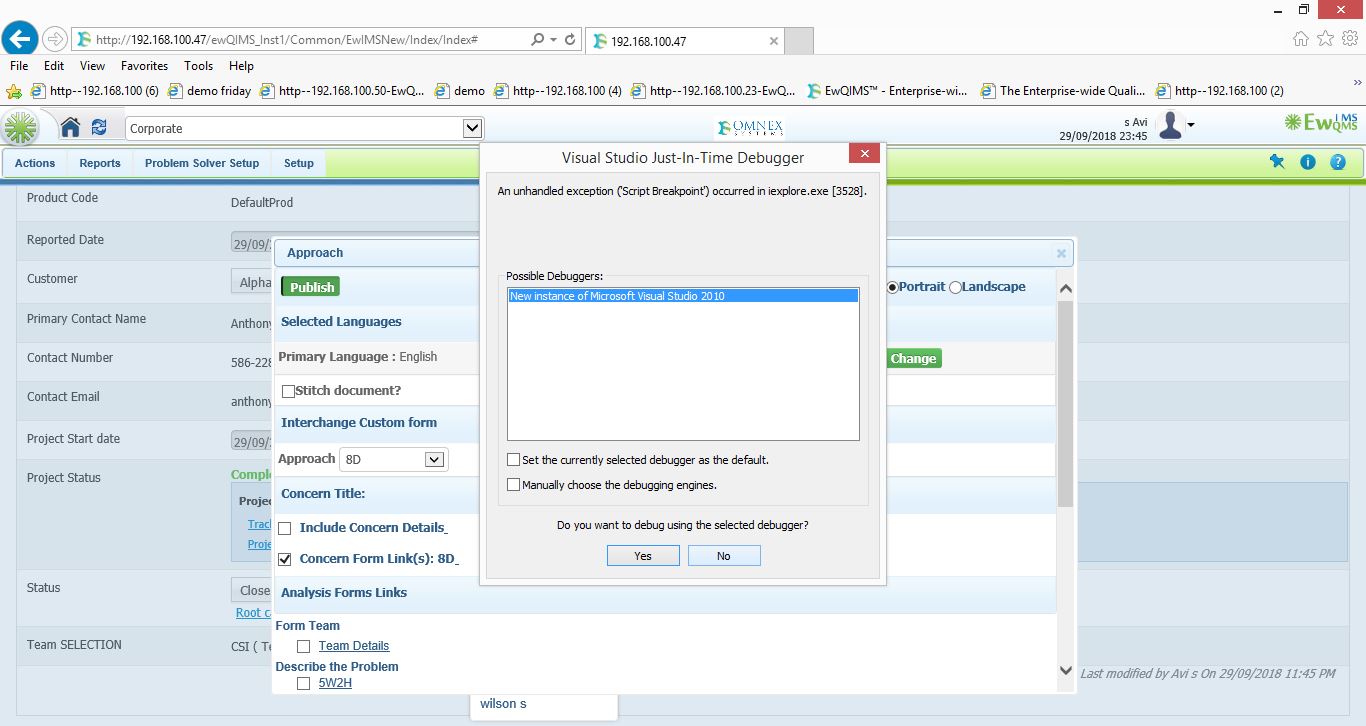
Task: Open the info icon in green toolbar
Action: point(1307,162)
